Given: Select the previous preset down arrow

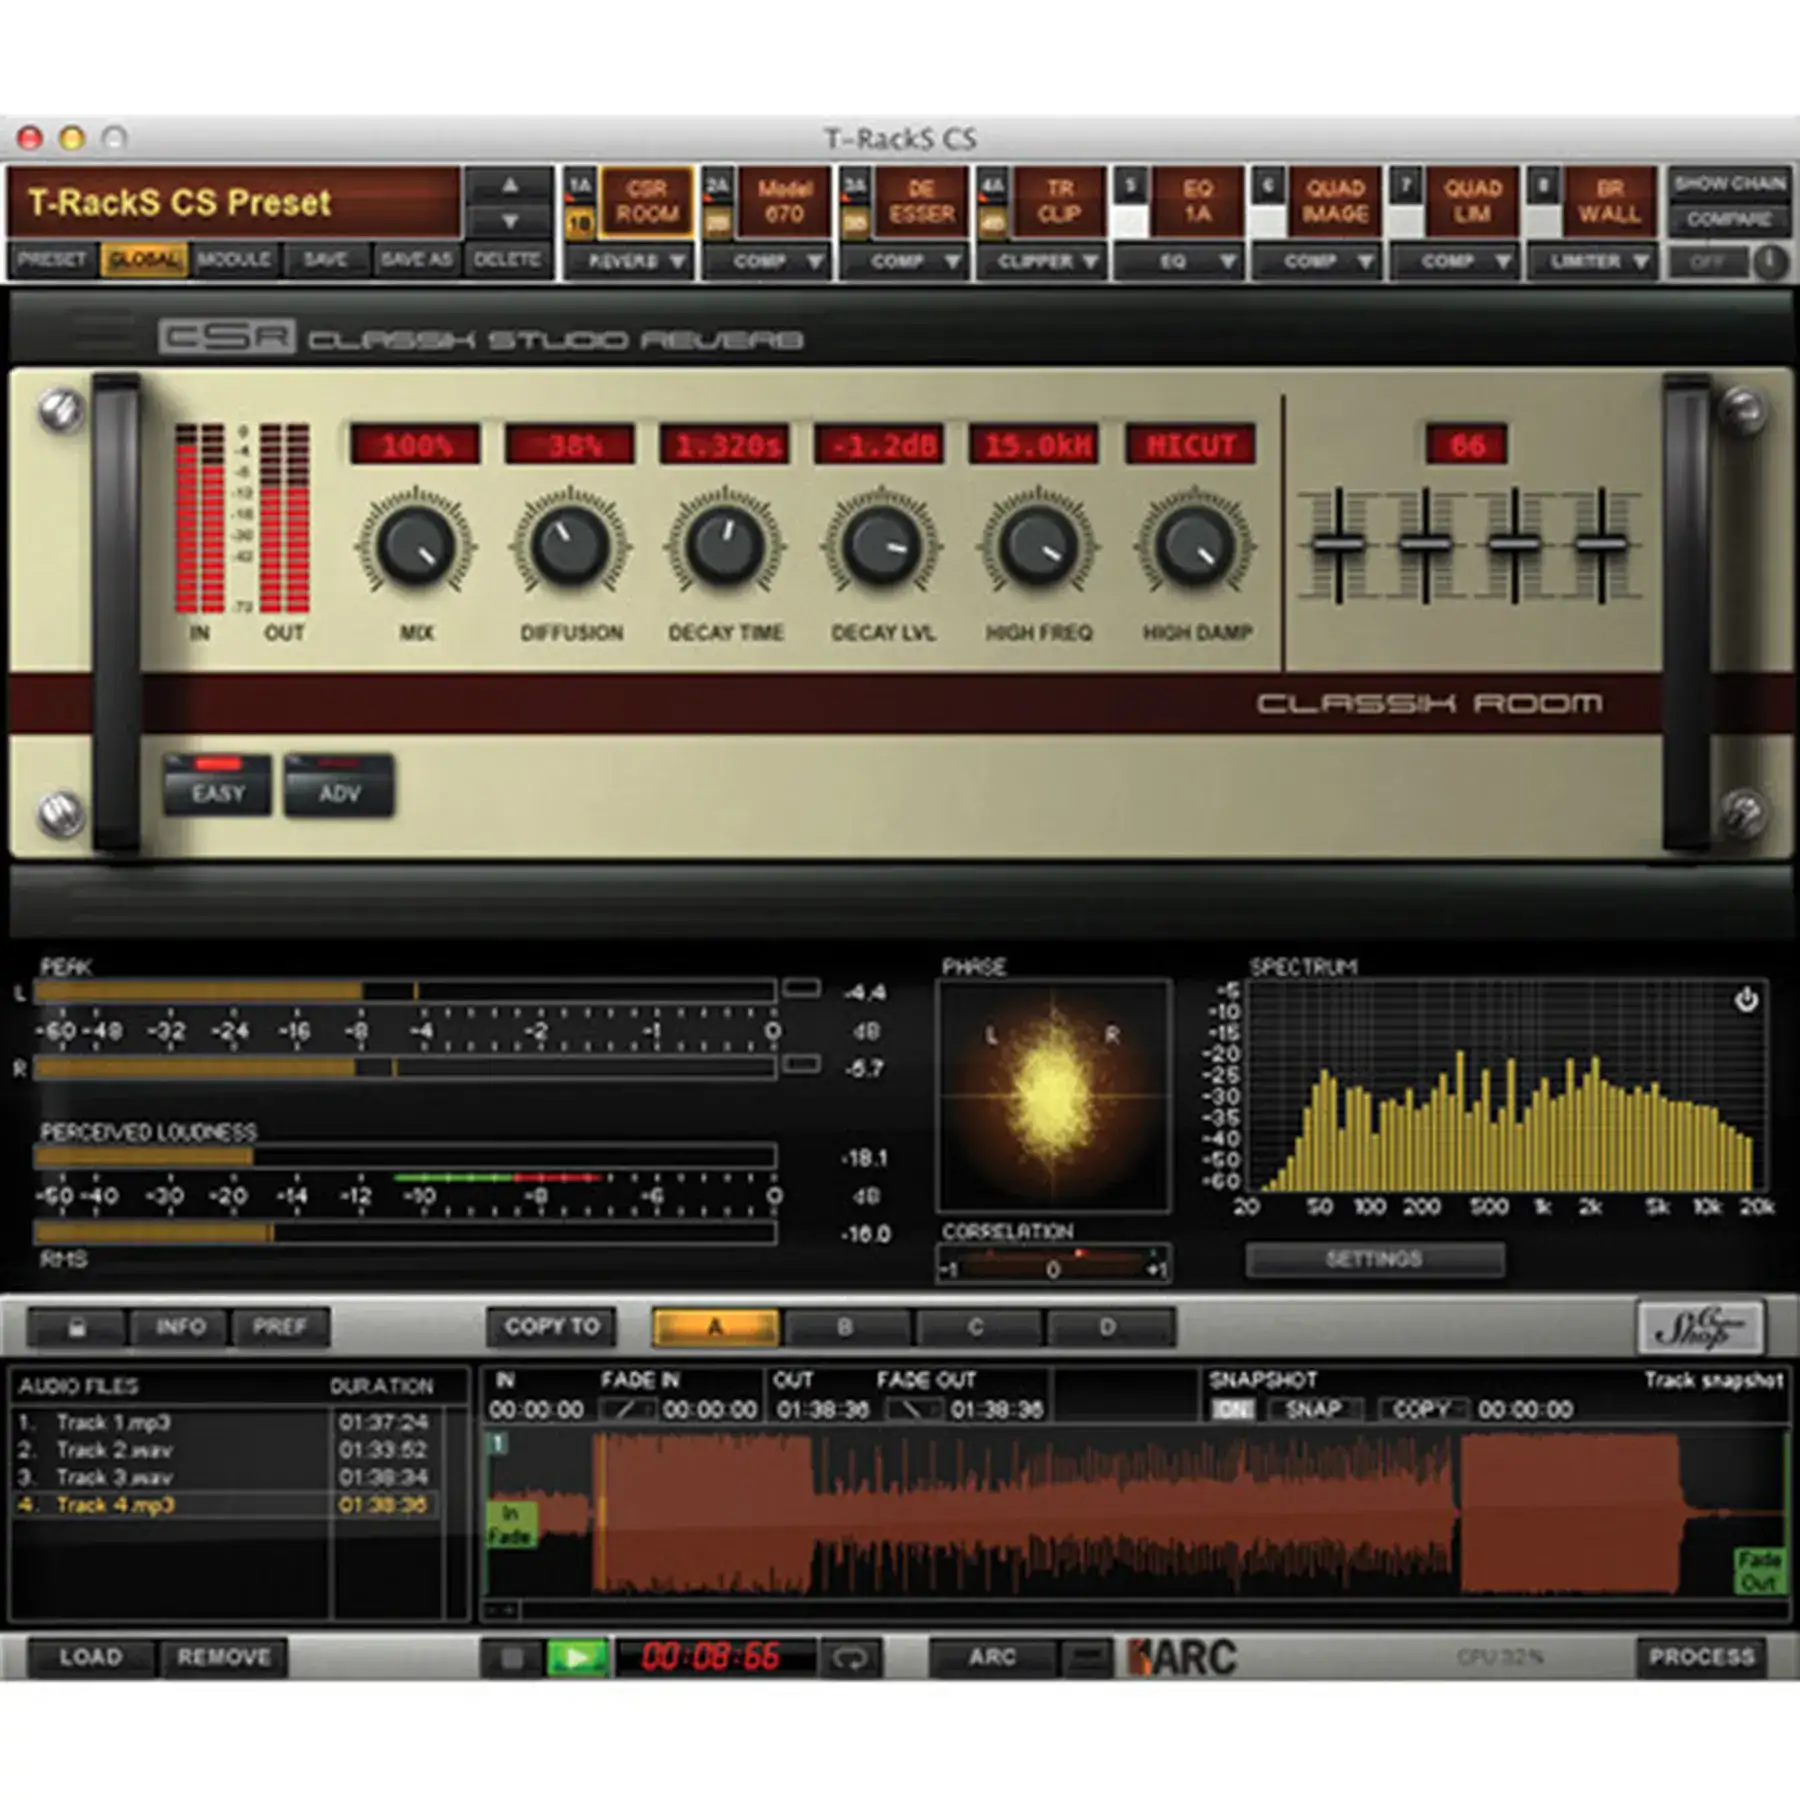Looking at the screenshot, I should click(510, 220).
